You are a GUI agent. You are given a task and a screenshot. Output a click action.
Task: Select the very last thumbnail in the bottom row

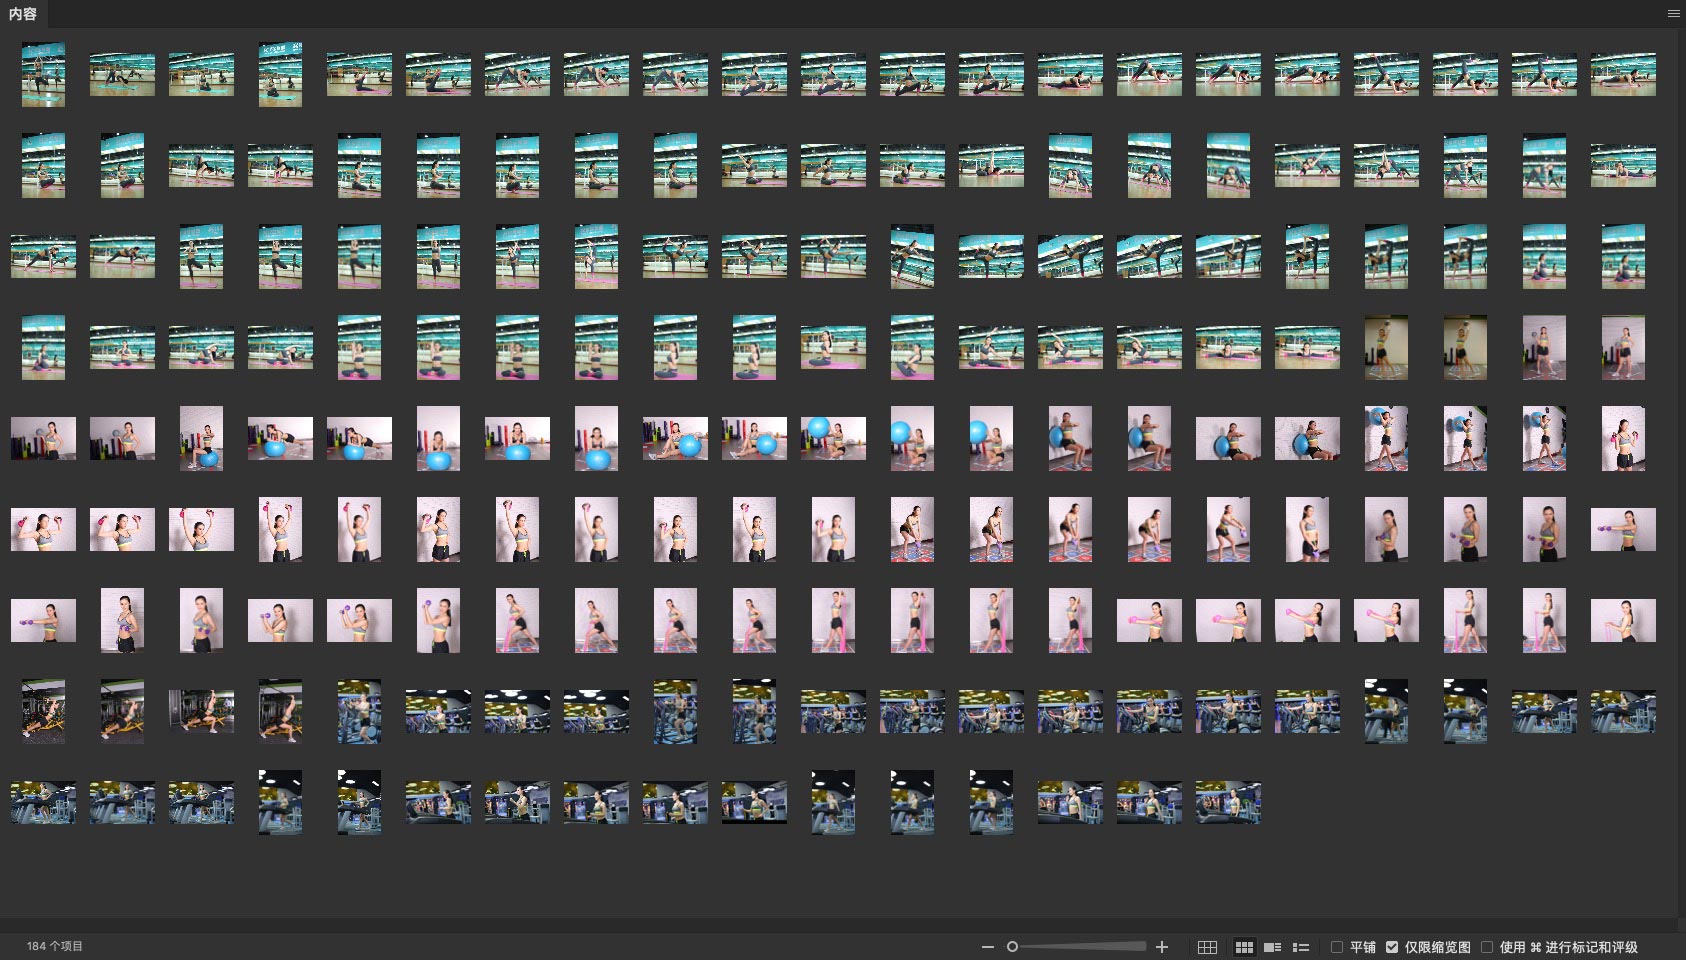coord(1228,802)
